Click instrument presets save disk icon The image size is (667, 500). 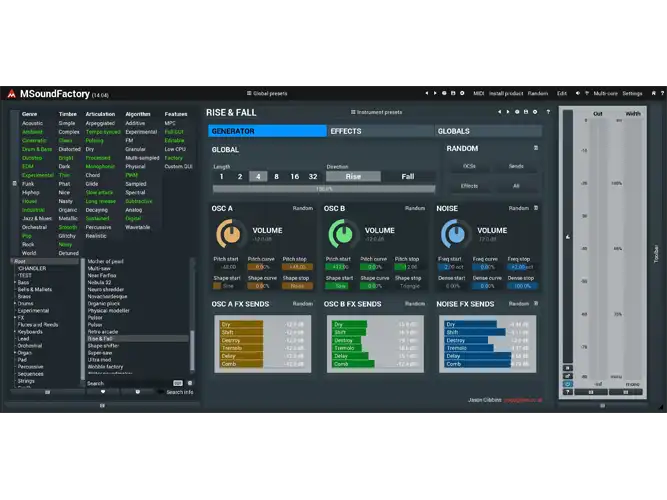(x=526, y=112)
